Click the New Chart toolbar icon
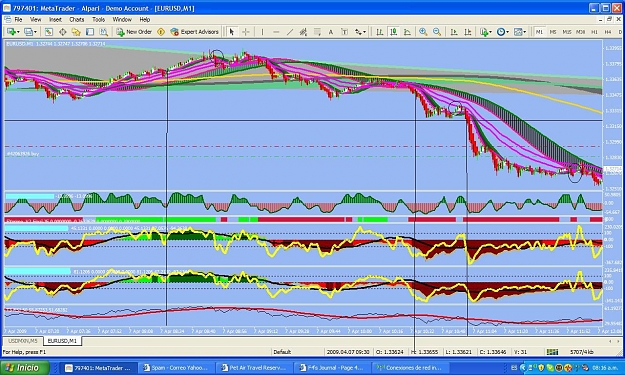Screen dimensions: 625x375 point(11,32)
